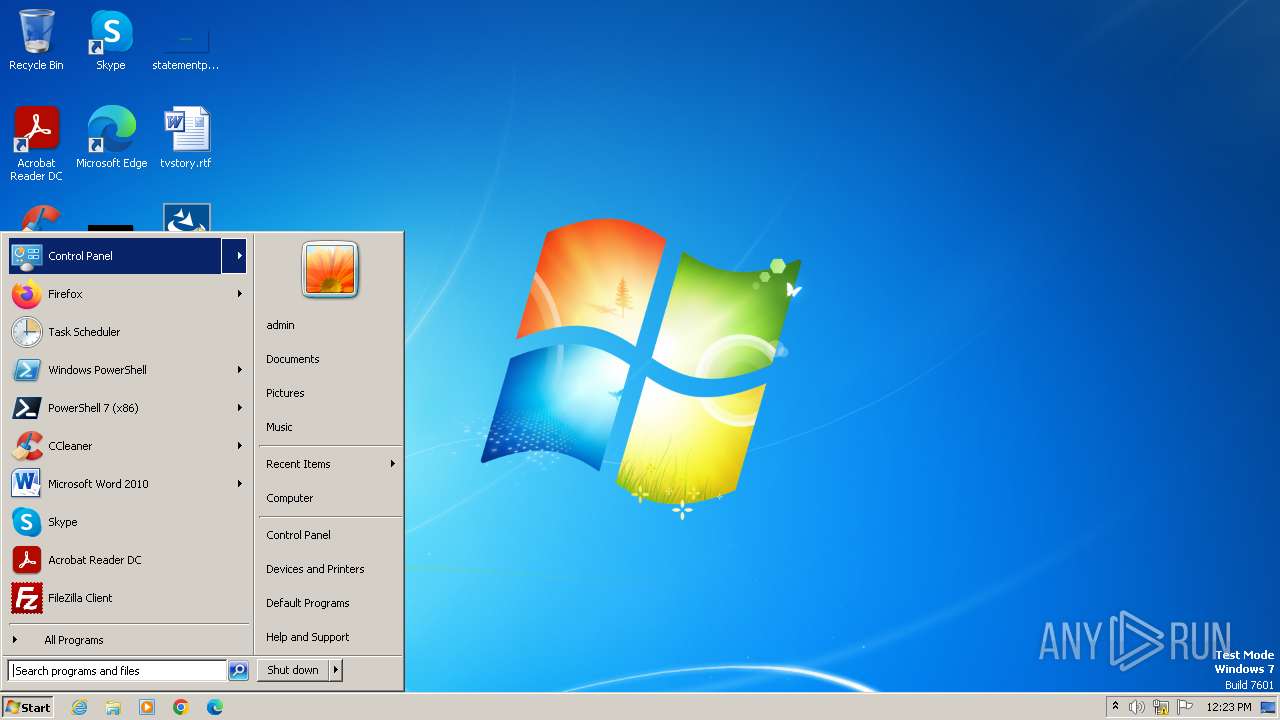Image resolution: width=1280 pixels, height=720 pixels.
Task: Expand Windows PowerShell jump list arrow
Action: point(239,370)
